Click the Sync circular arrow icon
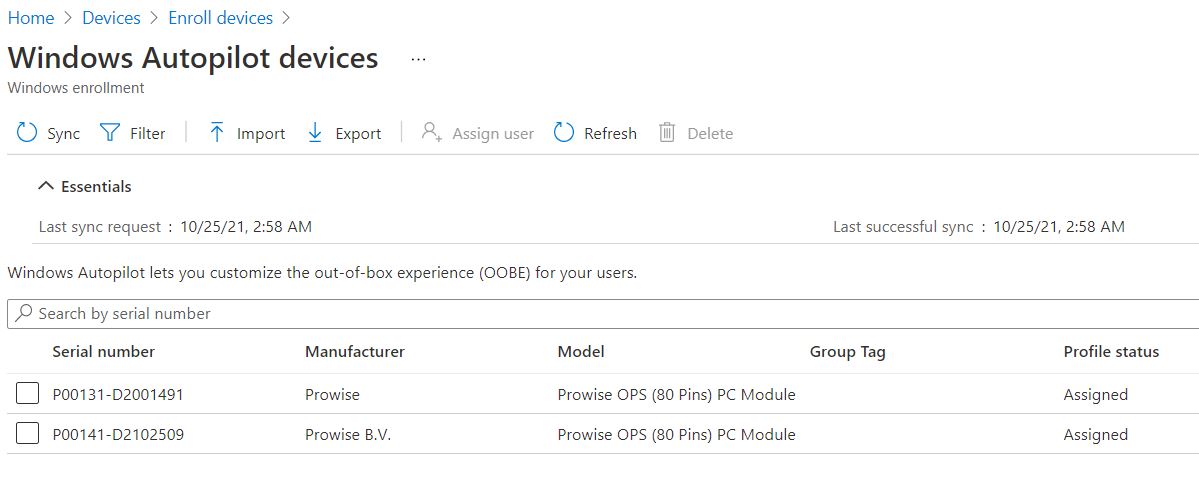 [x=27, y=133]
